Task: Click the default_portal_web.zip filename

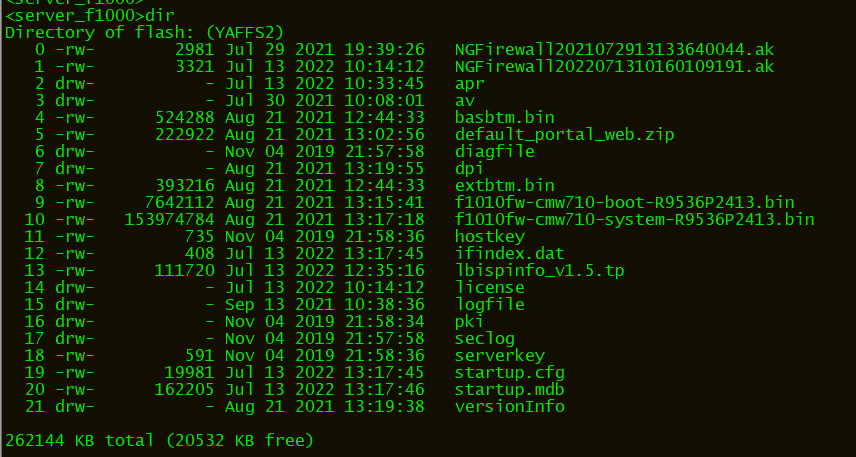Action: (x=565, y=134)
